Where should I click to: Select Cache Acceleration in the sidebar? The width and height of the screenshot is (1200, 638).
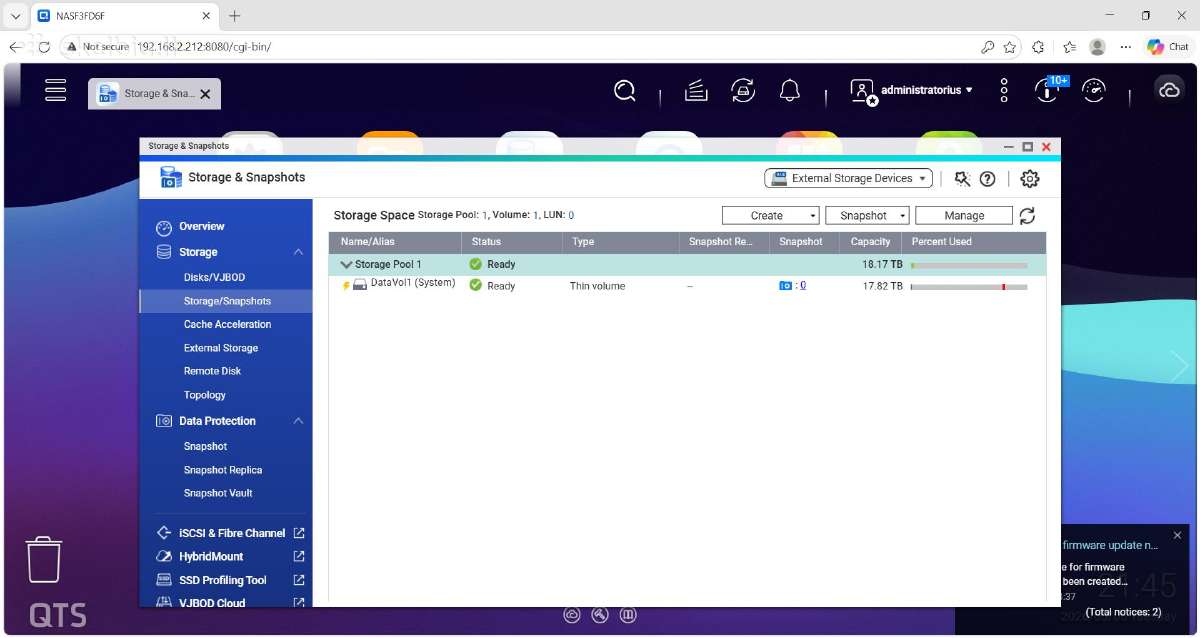(x=226, y=324)
